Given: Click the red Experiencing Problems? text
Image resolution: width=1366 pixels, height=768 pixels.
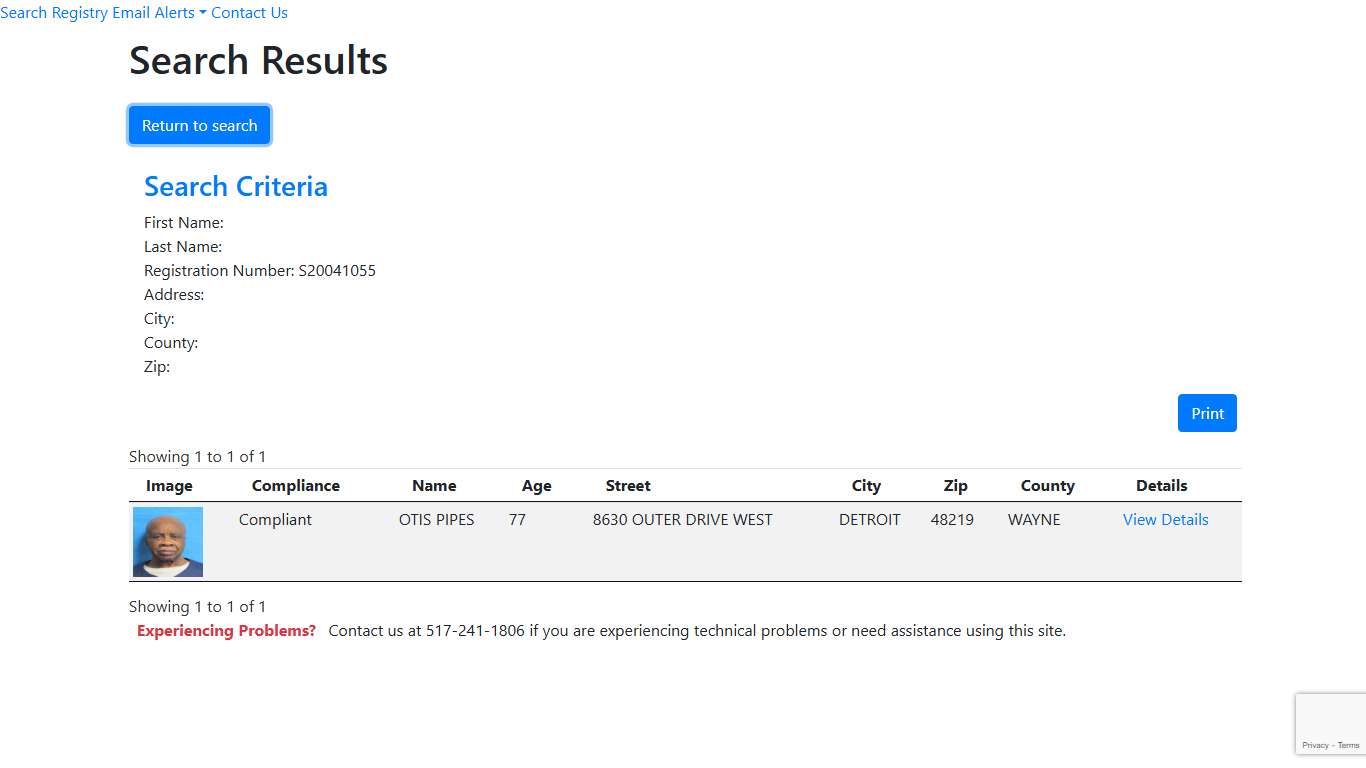Looking at the screenshot, I should (226, 631).
